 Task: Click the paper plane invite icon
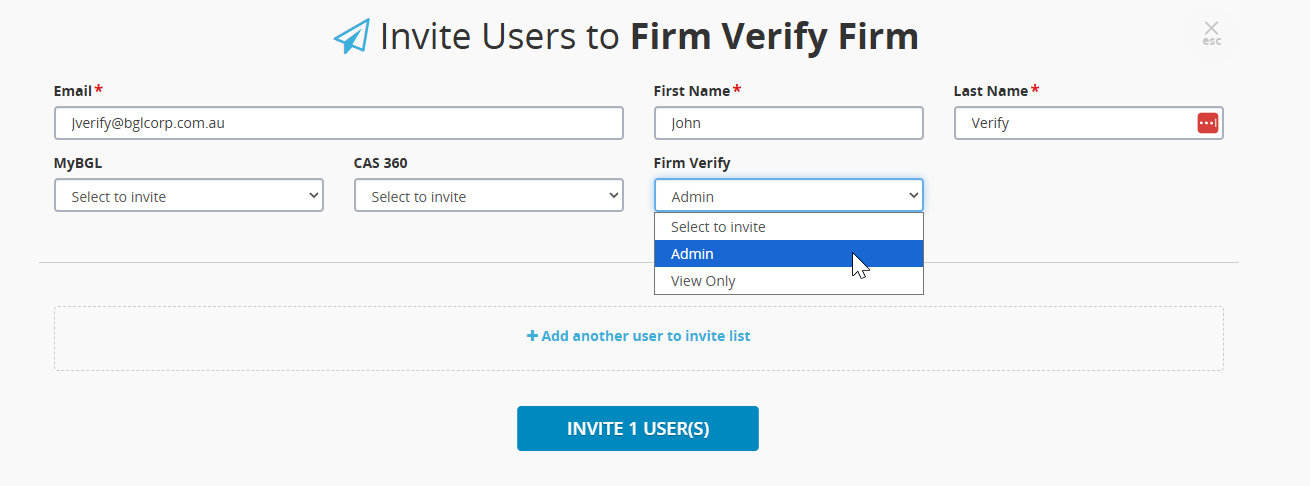coord(352,37)
